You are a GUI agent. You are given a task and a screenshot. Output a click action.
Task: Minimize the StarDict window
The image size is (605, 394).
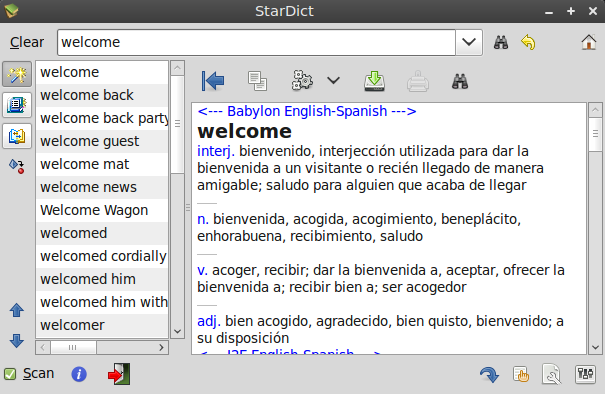[549, 12]
